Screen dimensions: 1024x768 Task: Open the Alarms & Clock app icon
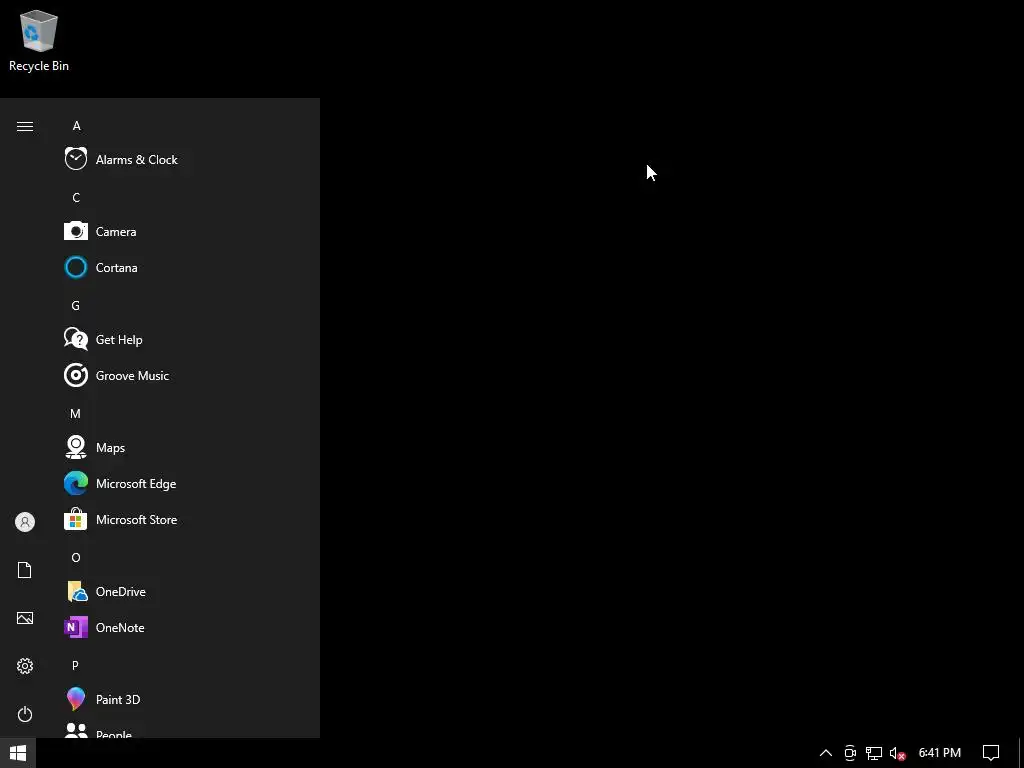(x=76, y=159)
